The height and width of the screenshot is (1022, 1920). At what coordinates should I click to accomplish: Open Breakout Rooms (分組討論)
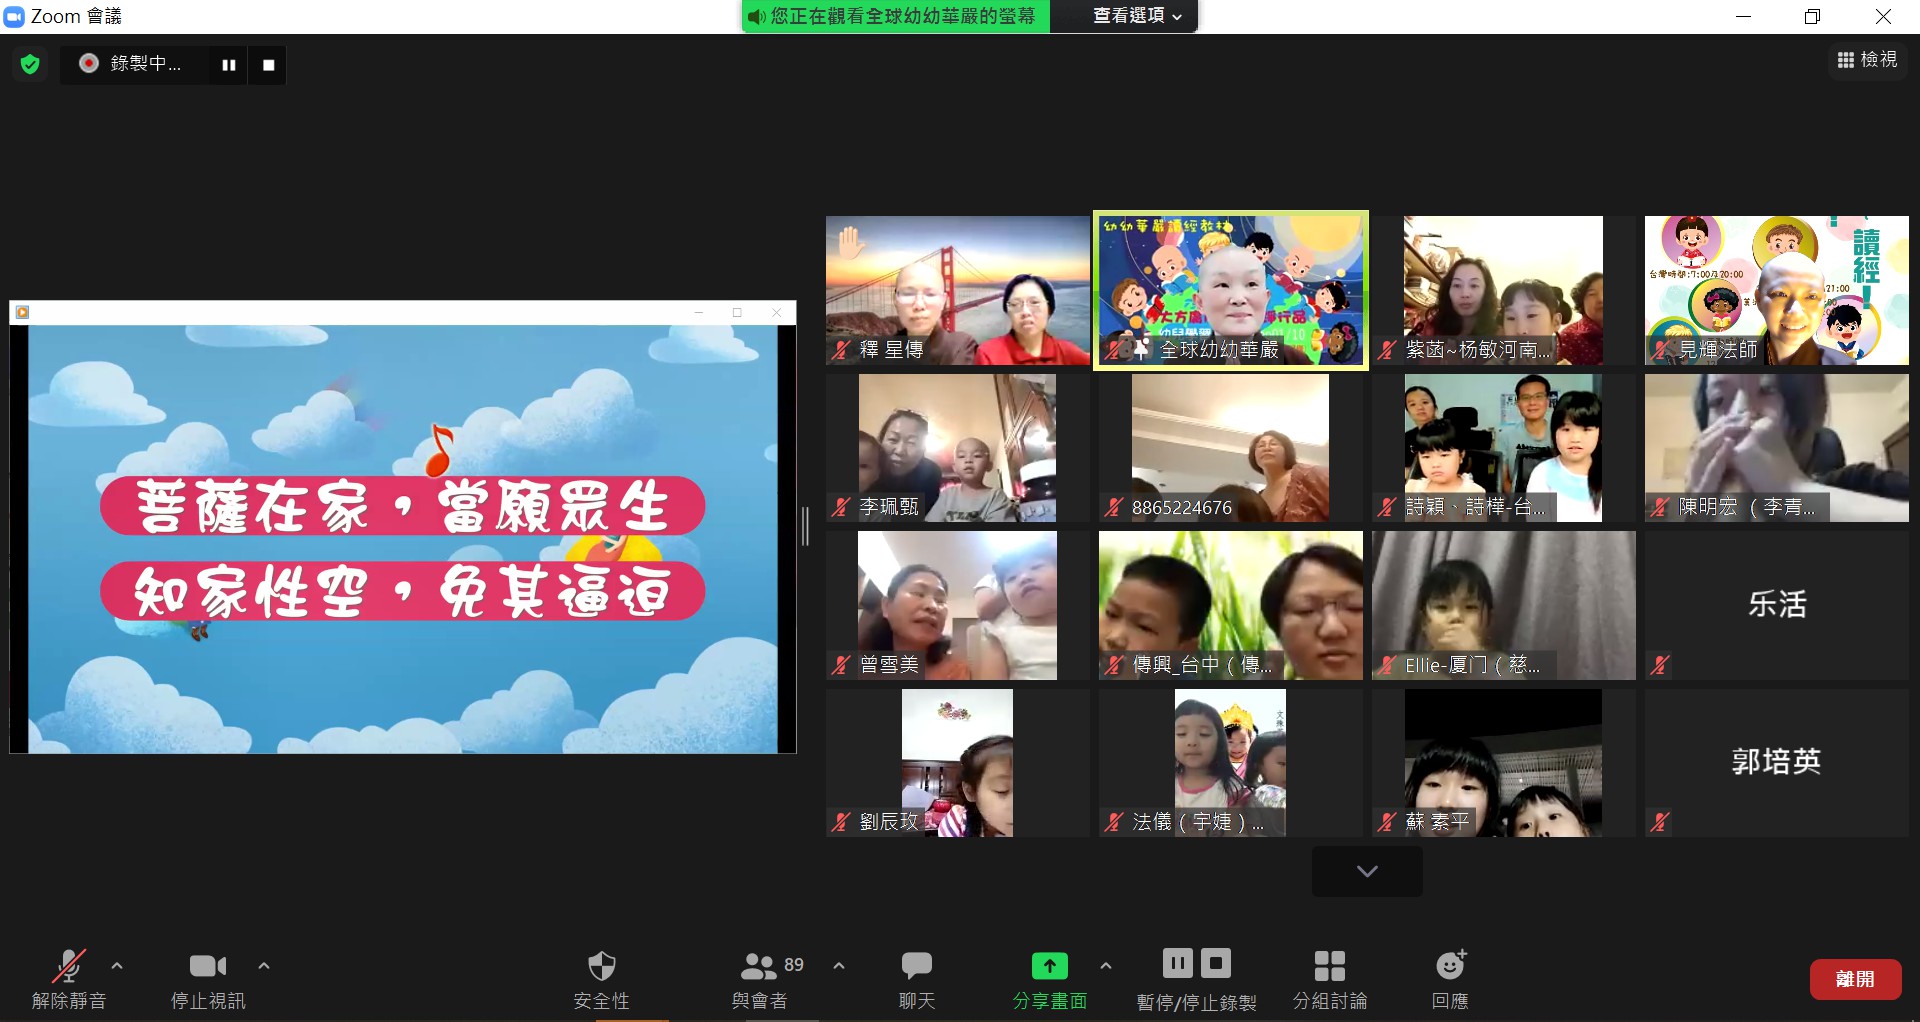point(1329,966)
